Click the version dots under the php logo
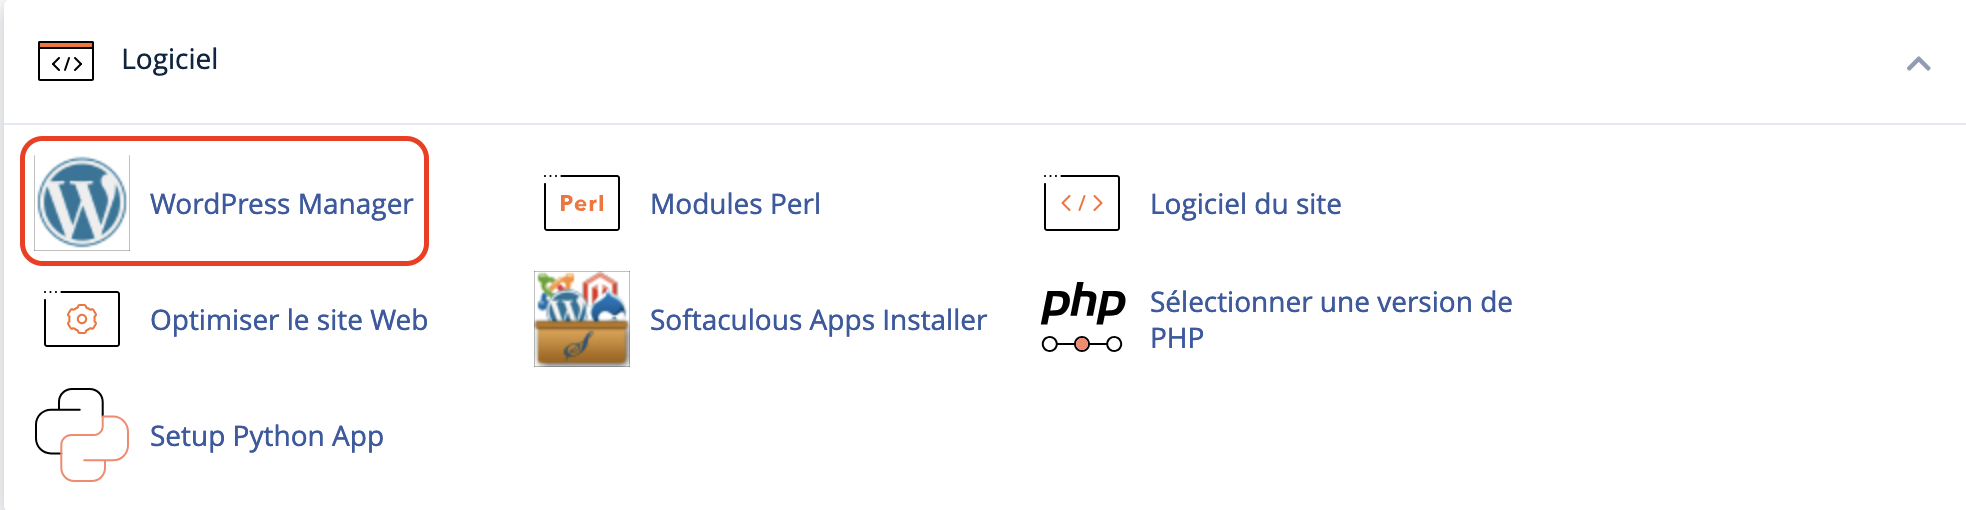 coord(1082,344)
